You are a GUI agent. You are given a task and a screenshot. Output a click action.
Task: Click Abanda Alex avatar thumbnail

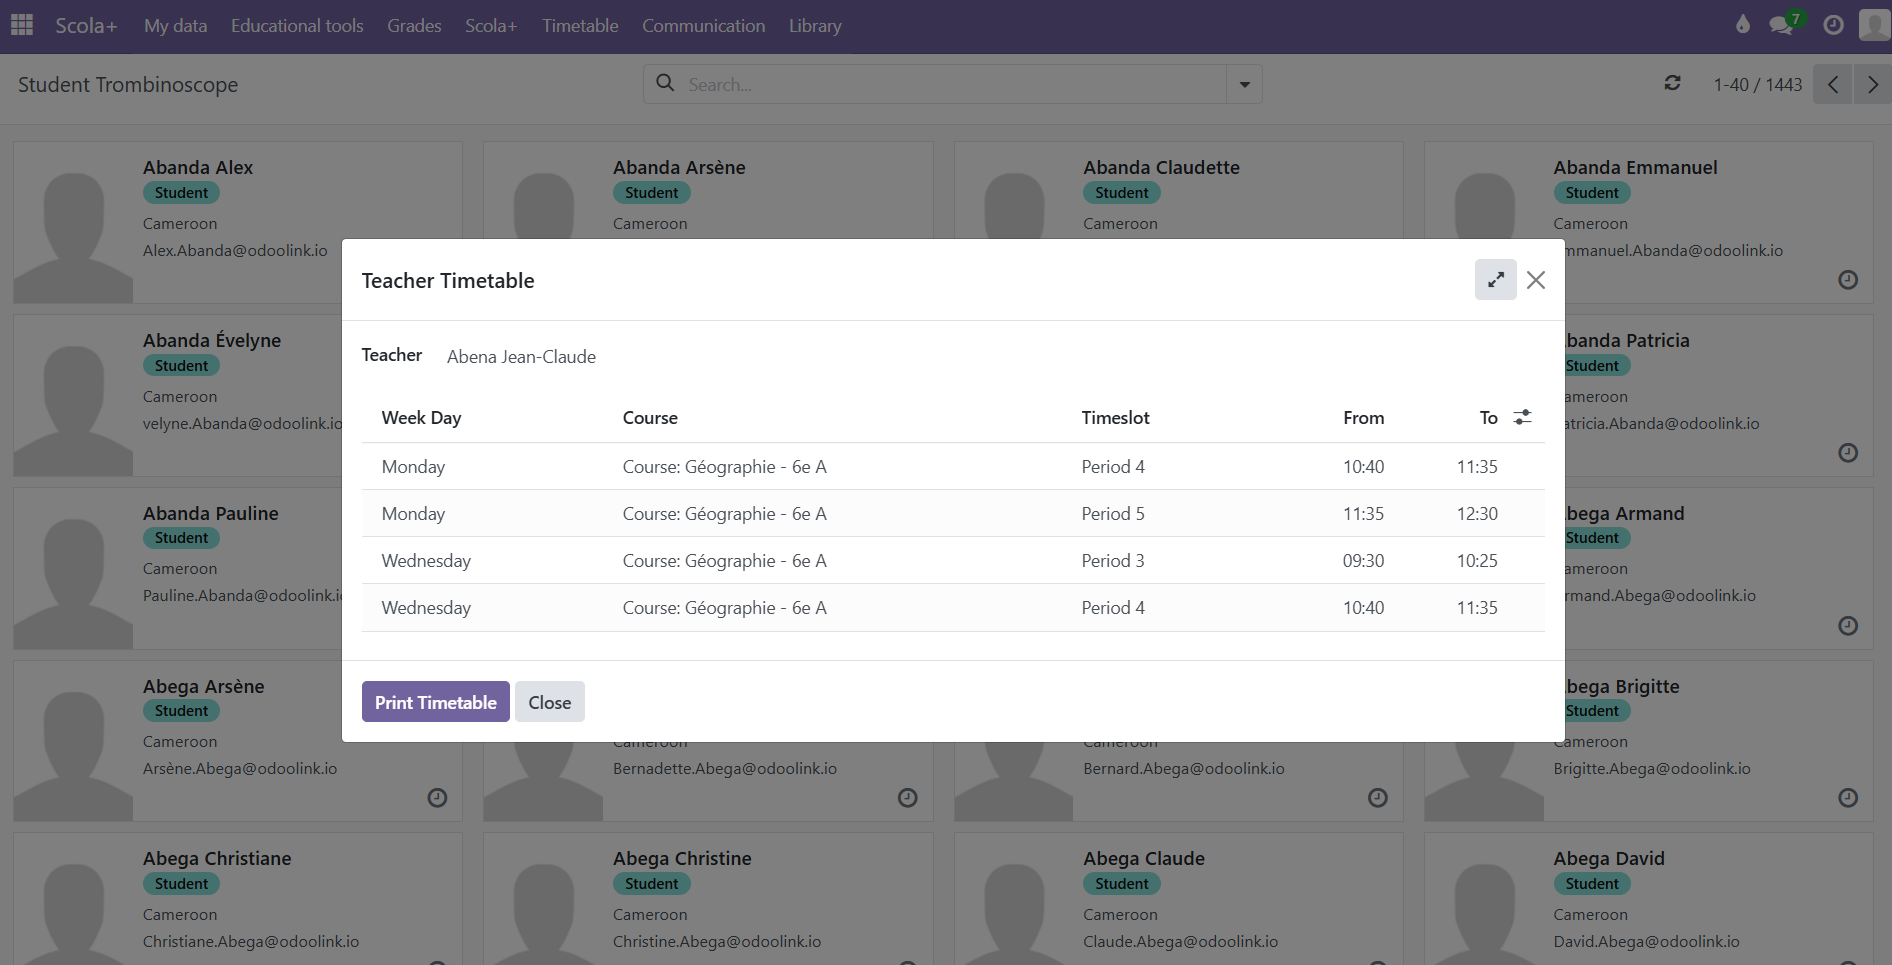(73, 223)
